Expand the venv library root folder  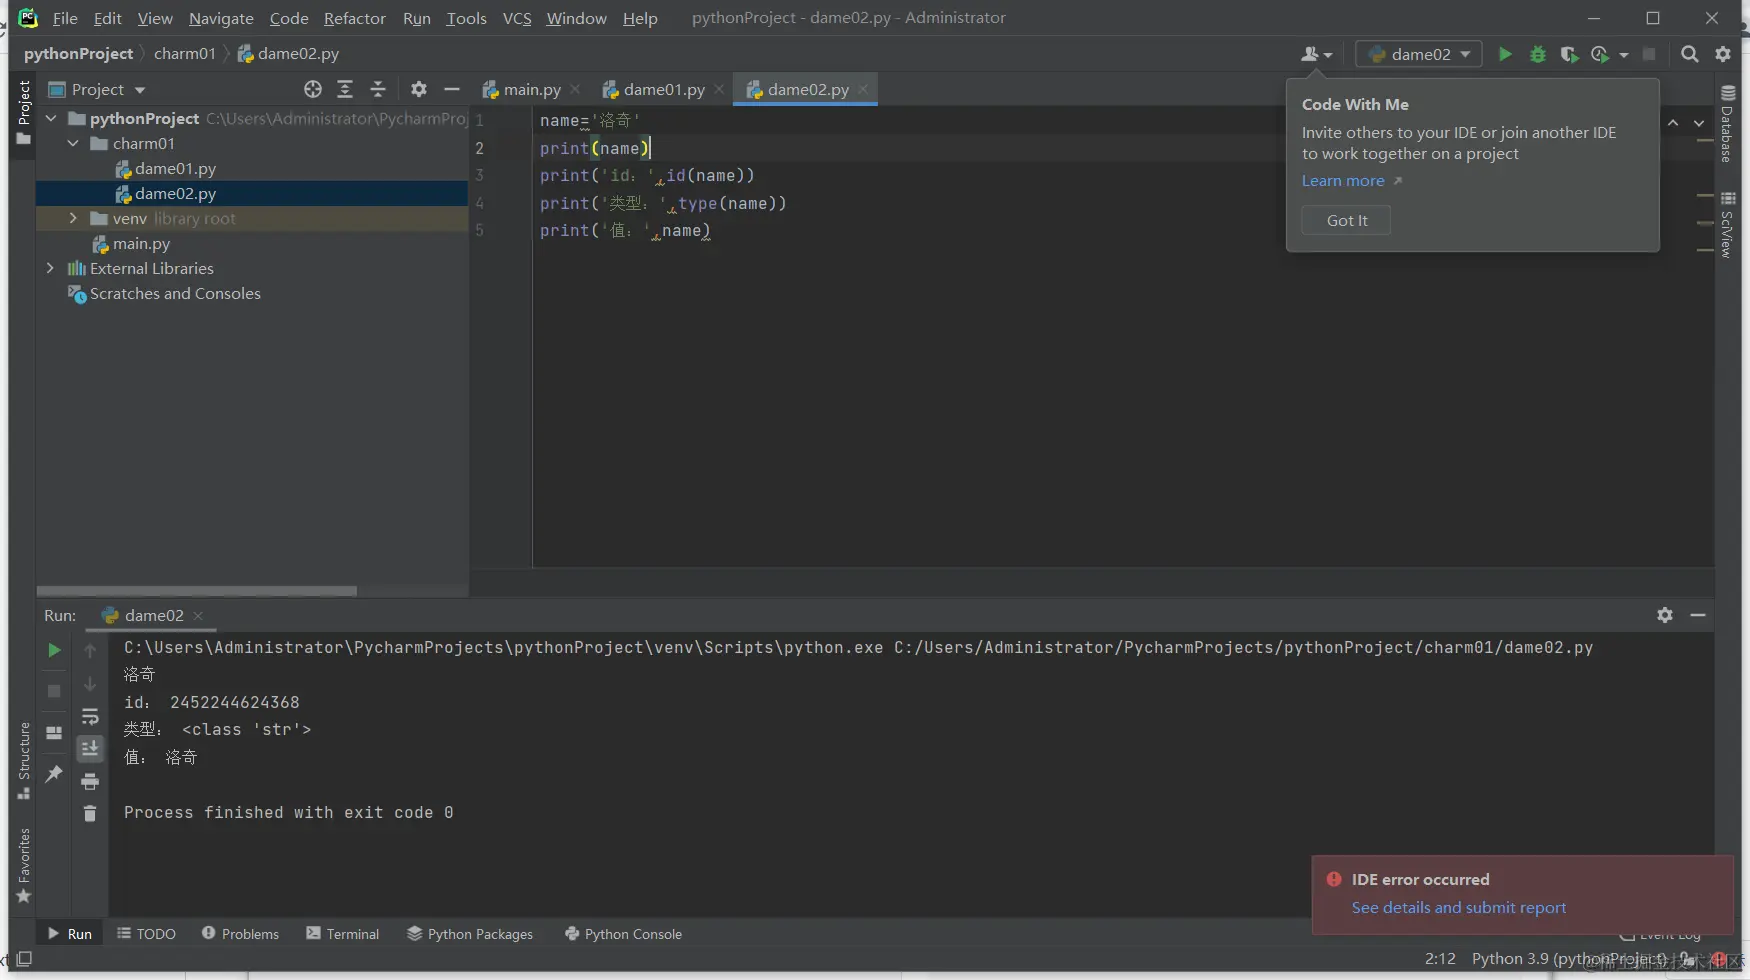pyautogui.click(x=73, y=218)
